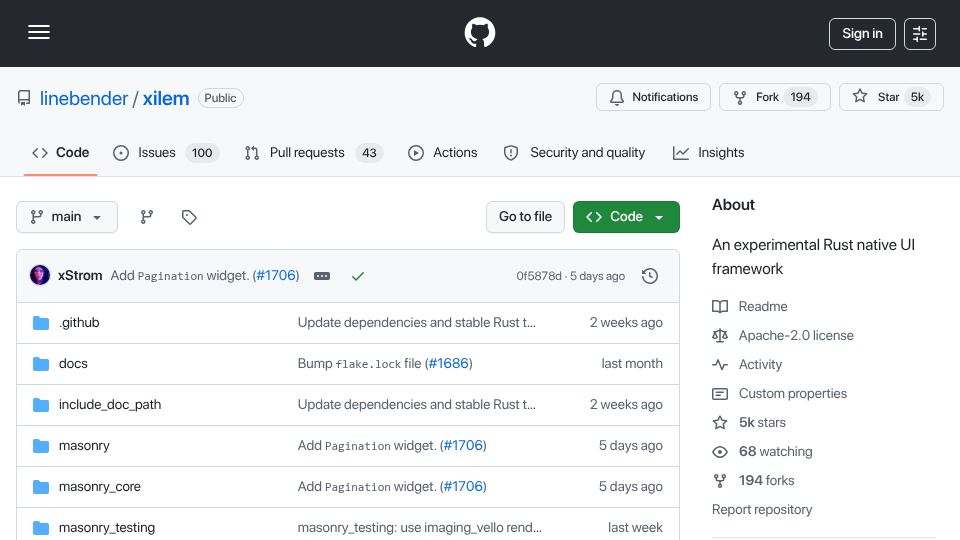
Task: Open xStrom's avatar image
Action: pos(40,276)
